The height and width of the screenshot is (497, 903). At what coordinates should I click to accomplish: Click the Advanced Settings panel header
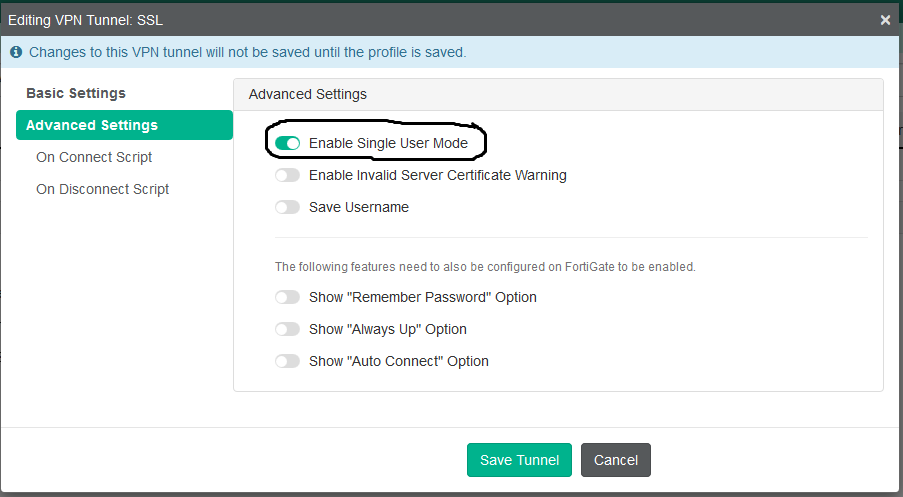point(308,94)
